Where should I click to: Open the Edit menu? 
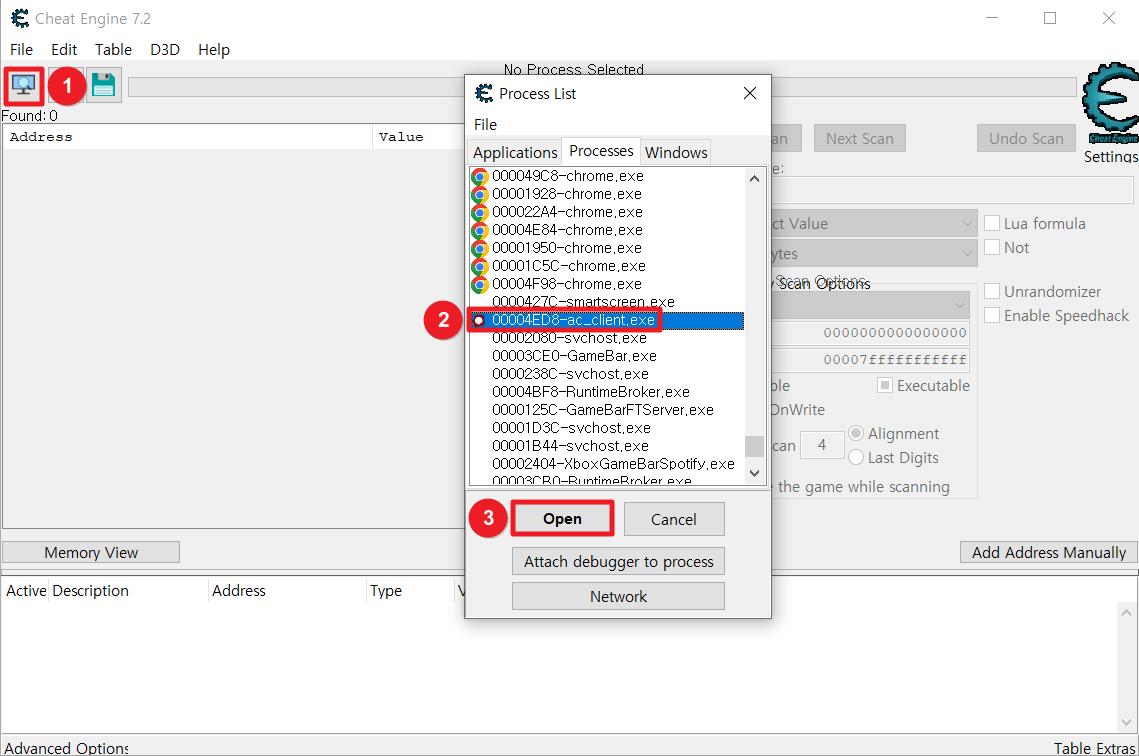pos(64,49)
